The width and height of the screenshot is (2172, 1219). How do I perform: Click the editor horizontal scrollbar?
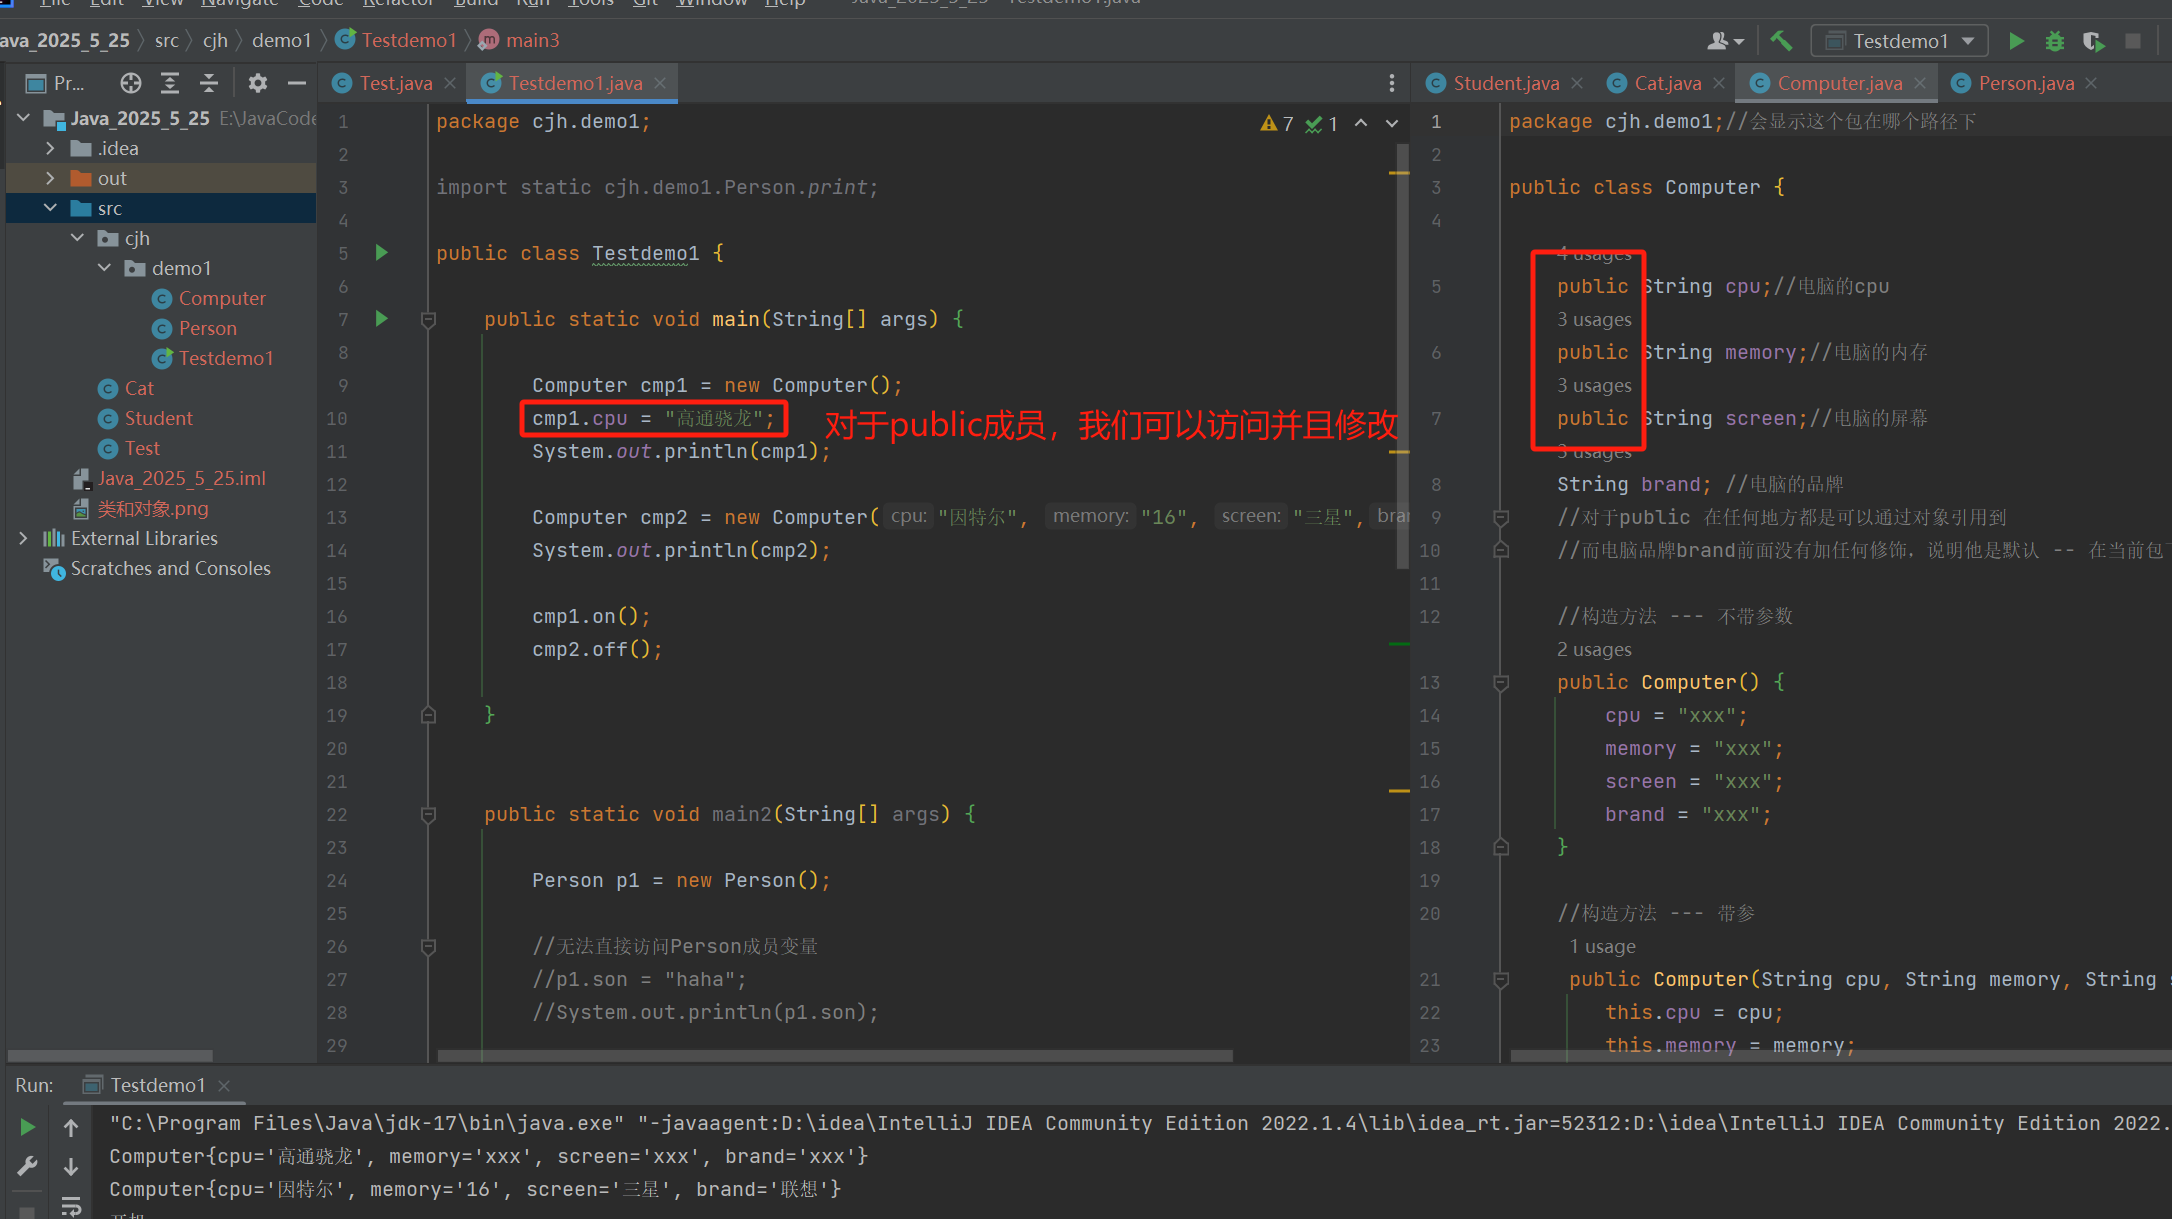click(834, 1055)
